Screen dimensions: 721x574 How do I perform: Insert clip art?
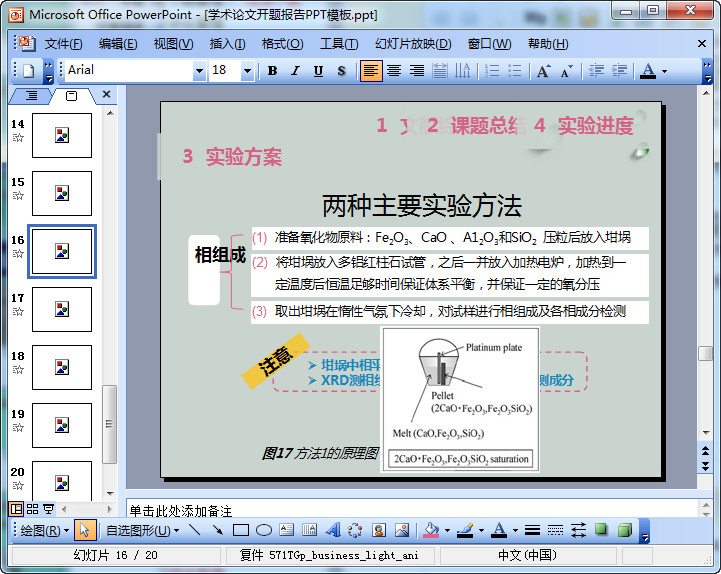[x=378, y=530]
